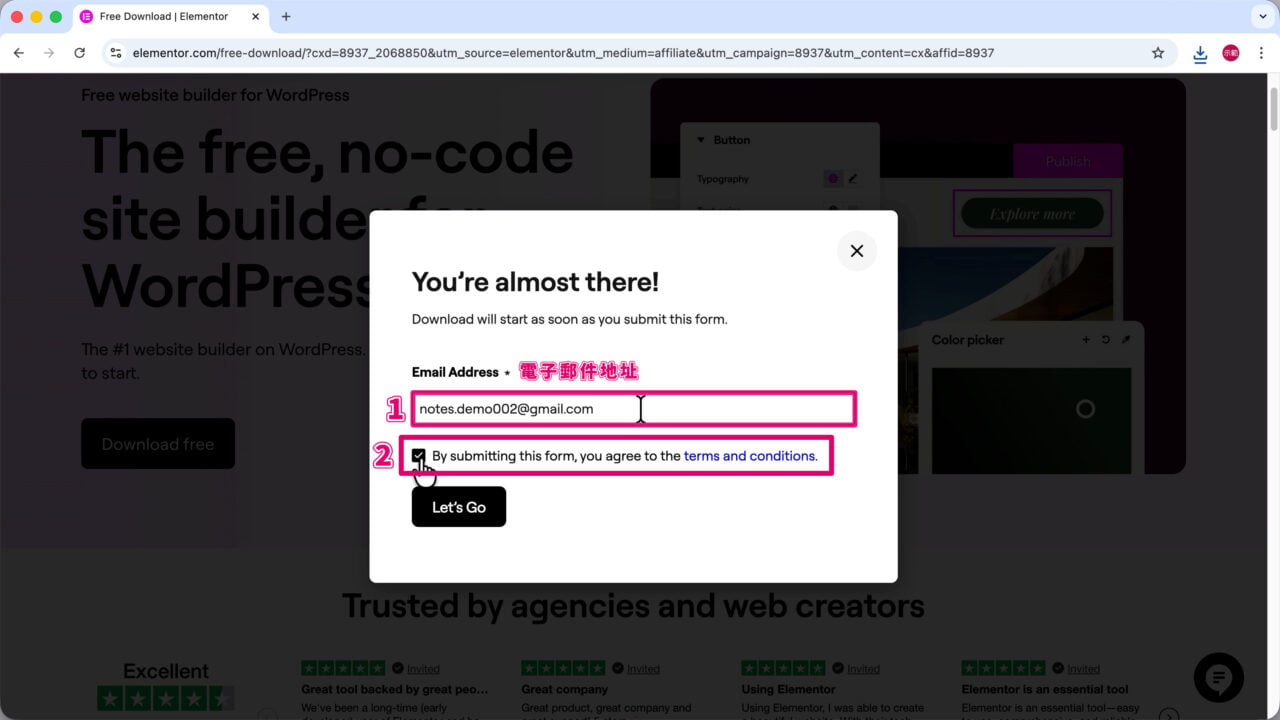Bookmark page with star icon
The image size is (1280, 720).
[1158, 53]
